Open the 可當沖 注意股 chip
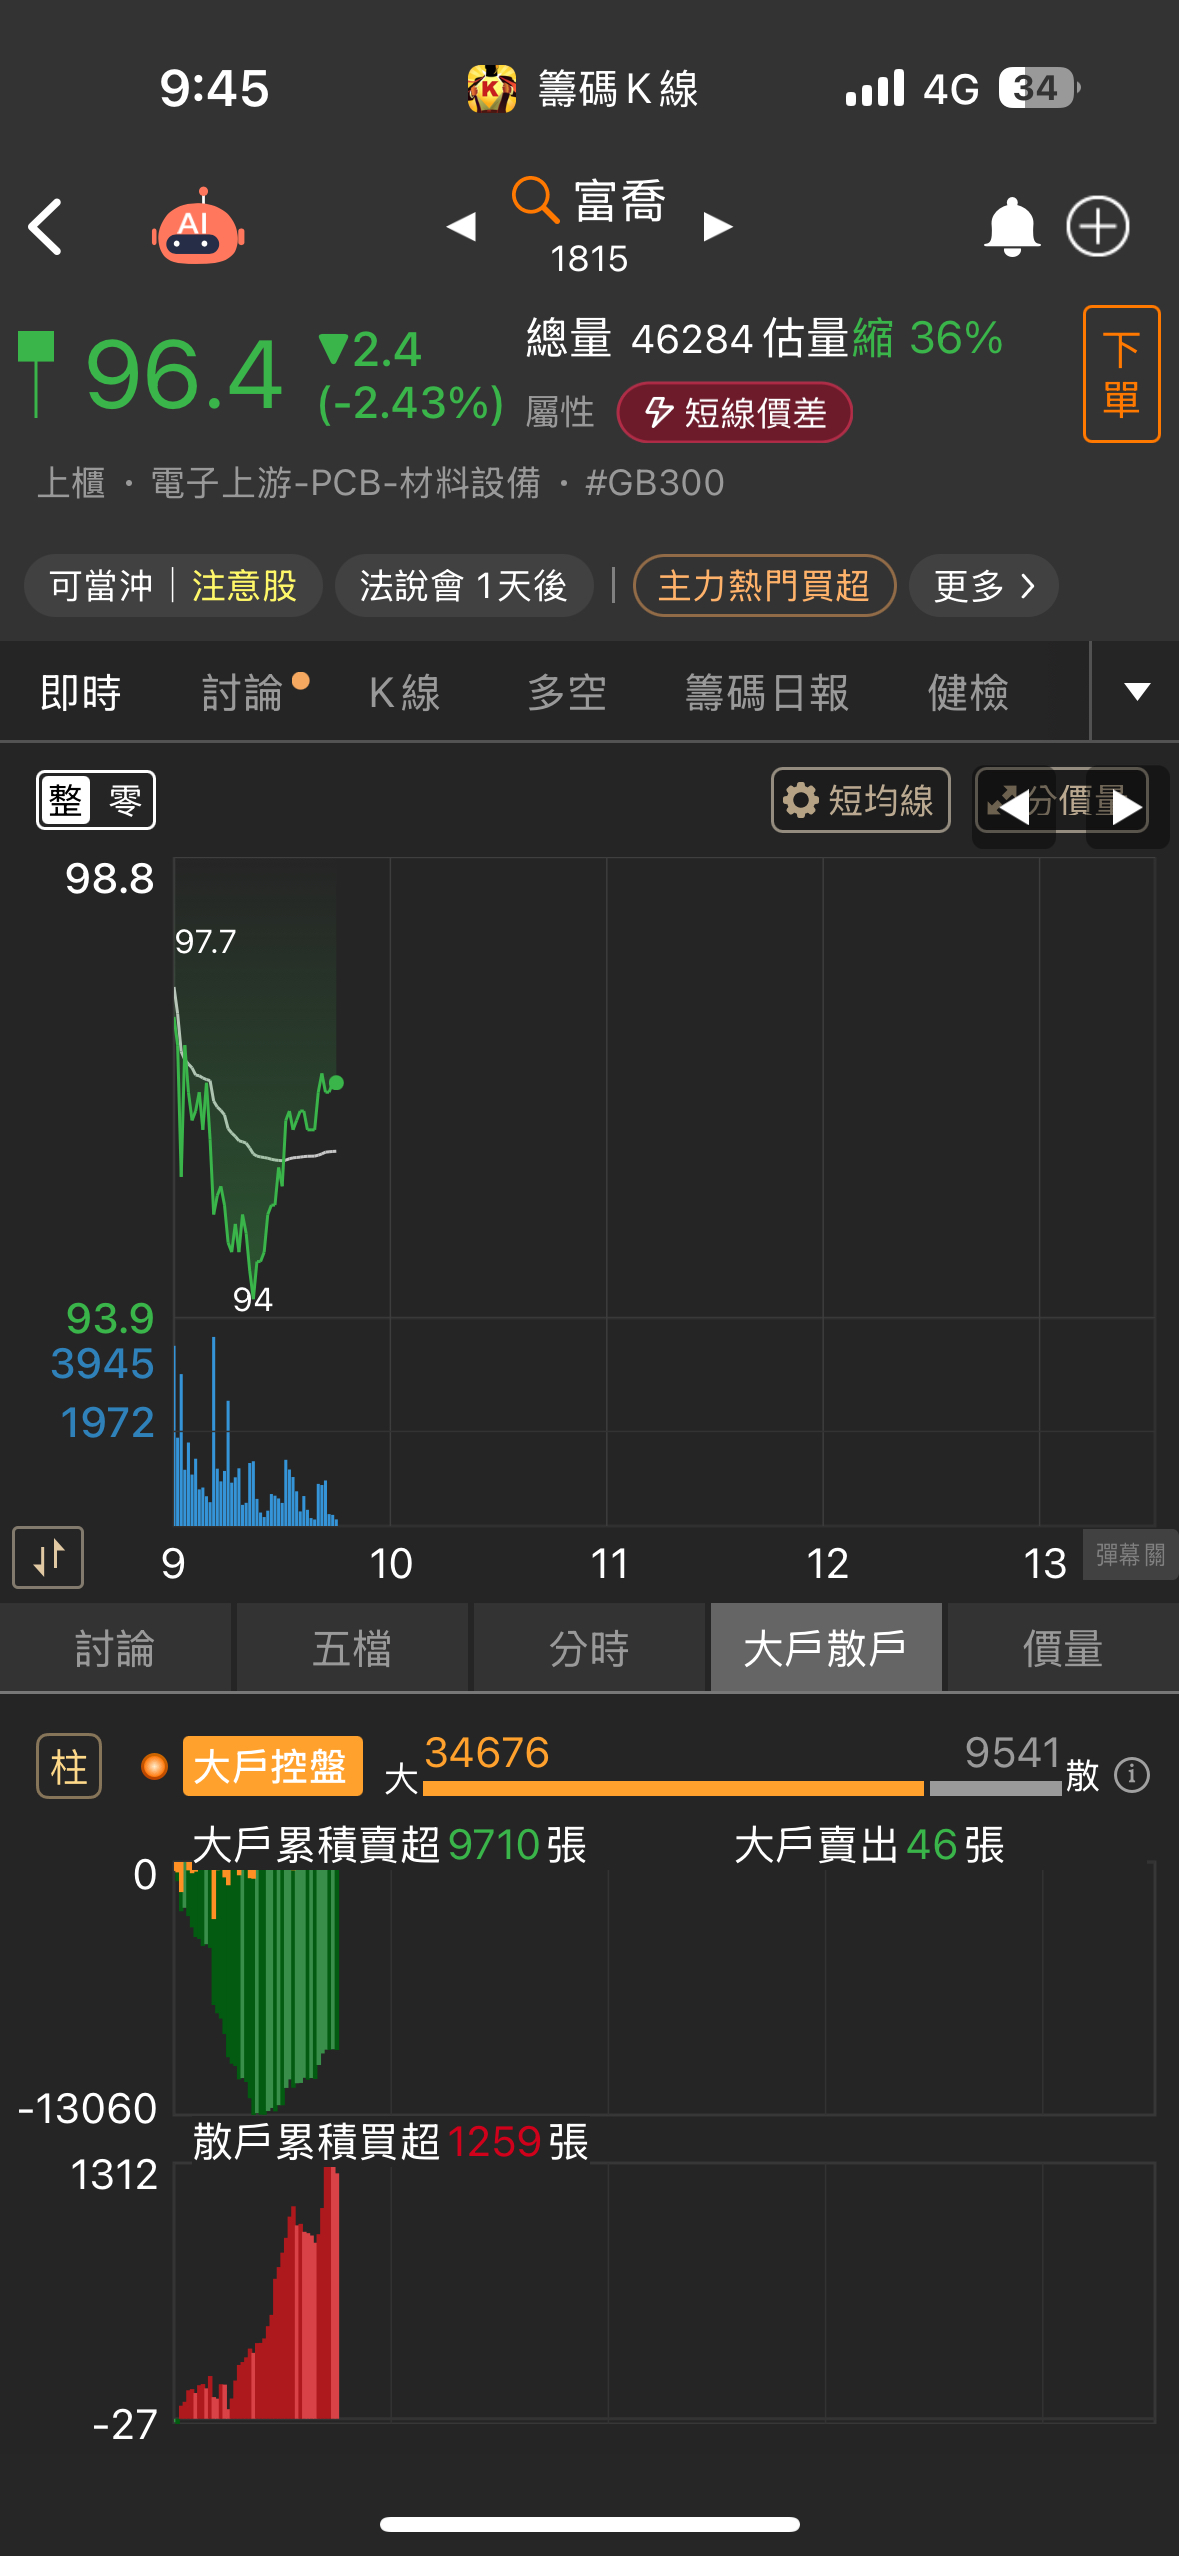1179x2556 pixels. [x=173, y=586]
